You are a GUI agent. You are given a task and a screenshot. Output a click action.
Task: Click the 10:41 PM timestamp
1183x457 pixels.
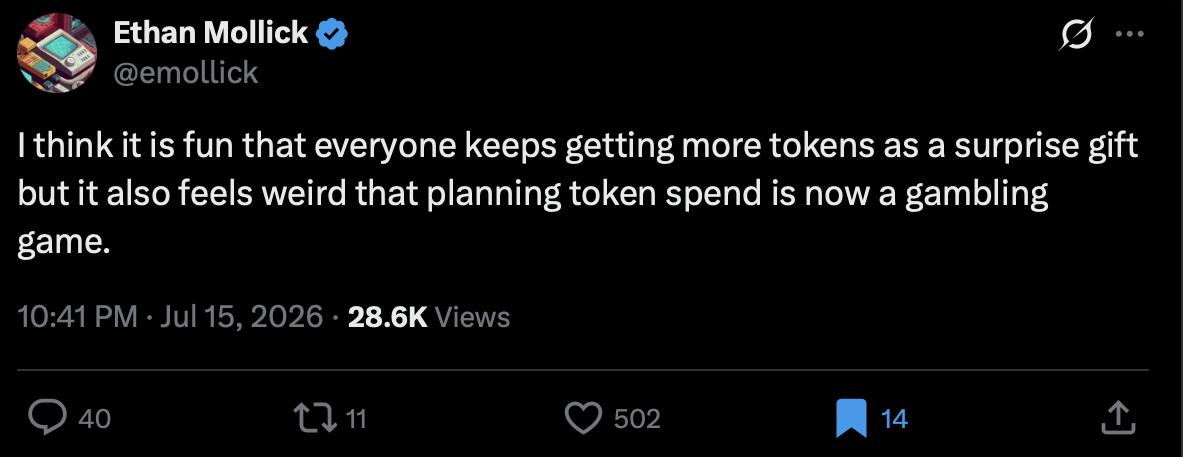[78, 317]
